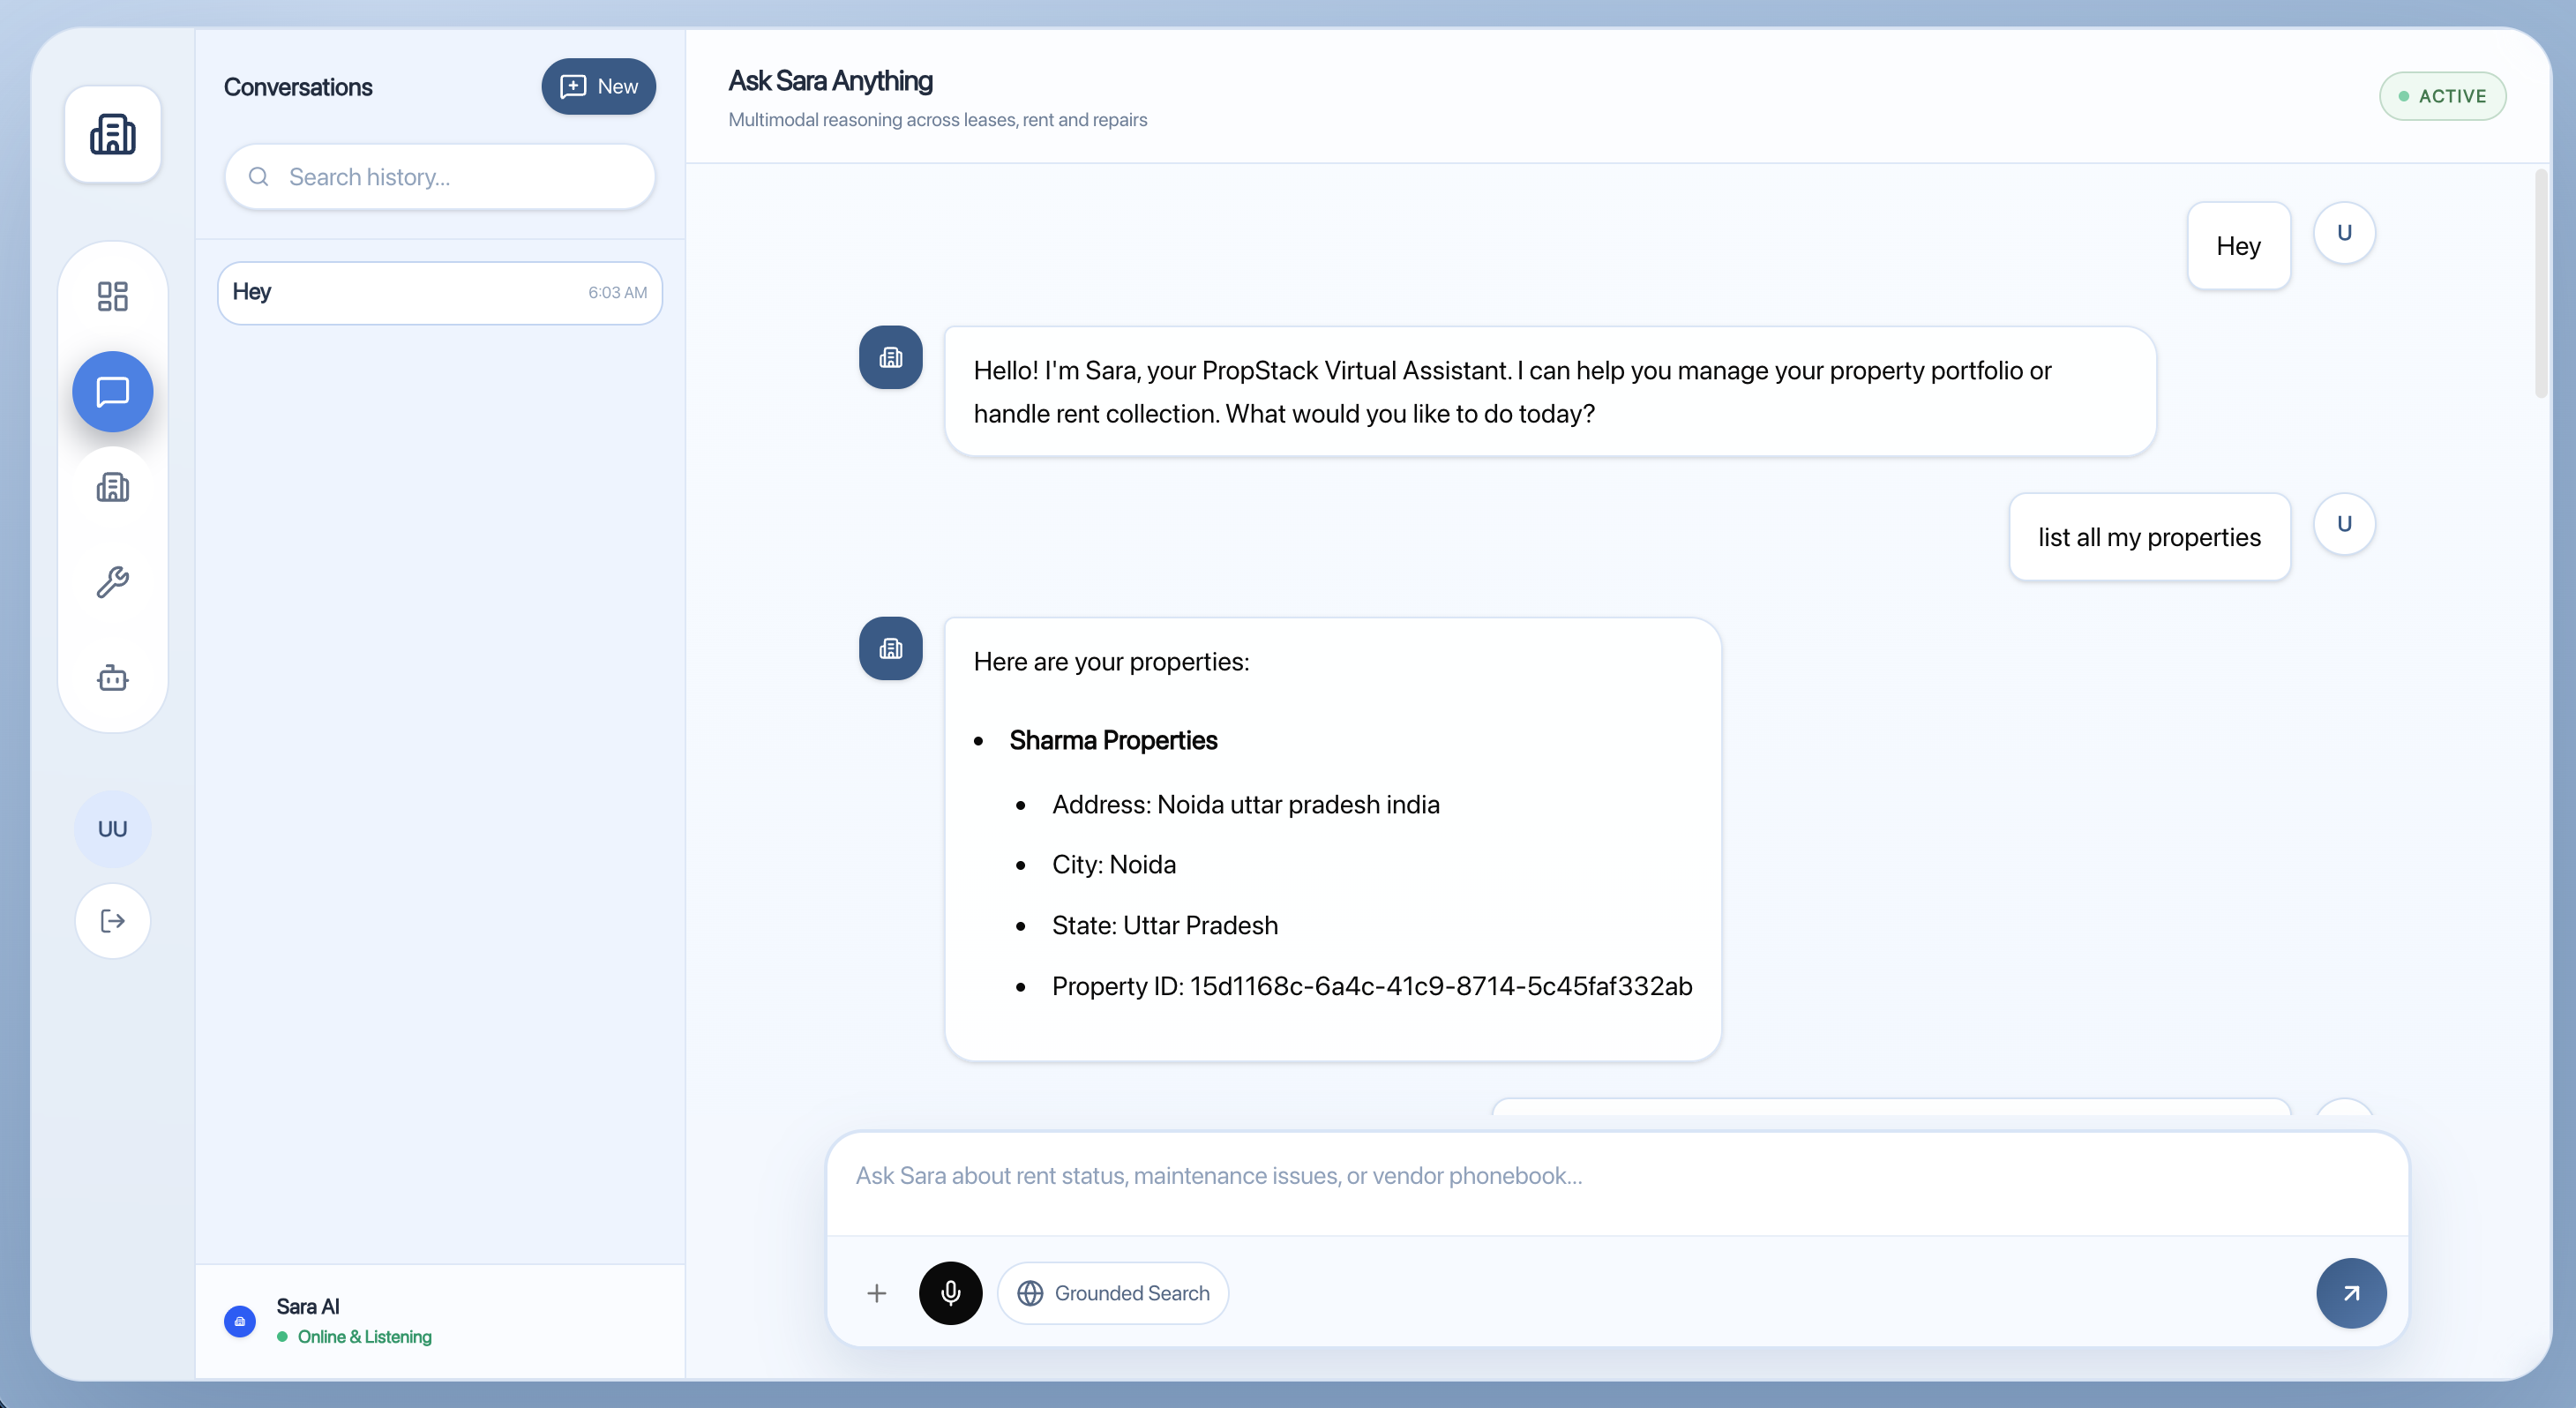
Task: Click the search magnifier in history field
Action: 259,176
